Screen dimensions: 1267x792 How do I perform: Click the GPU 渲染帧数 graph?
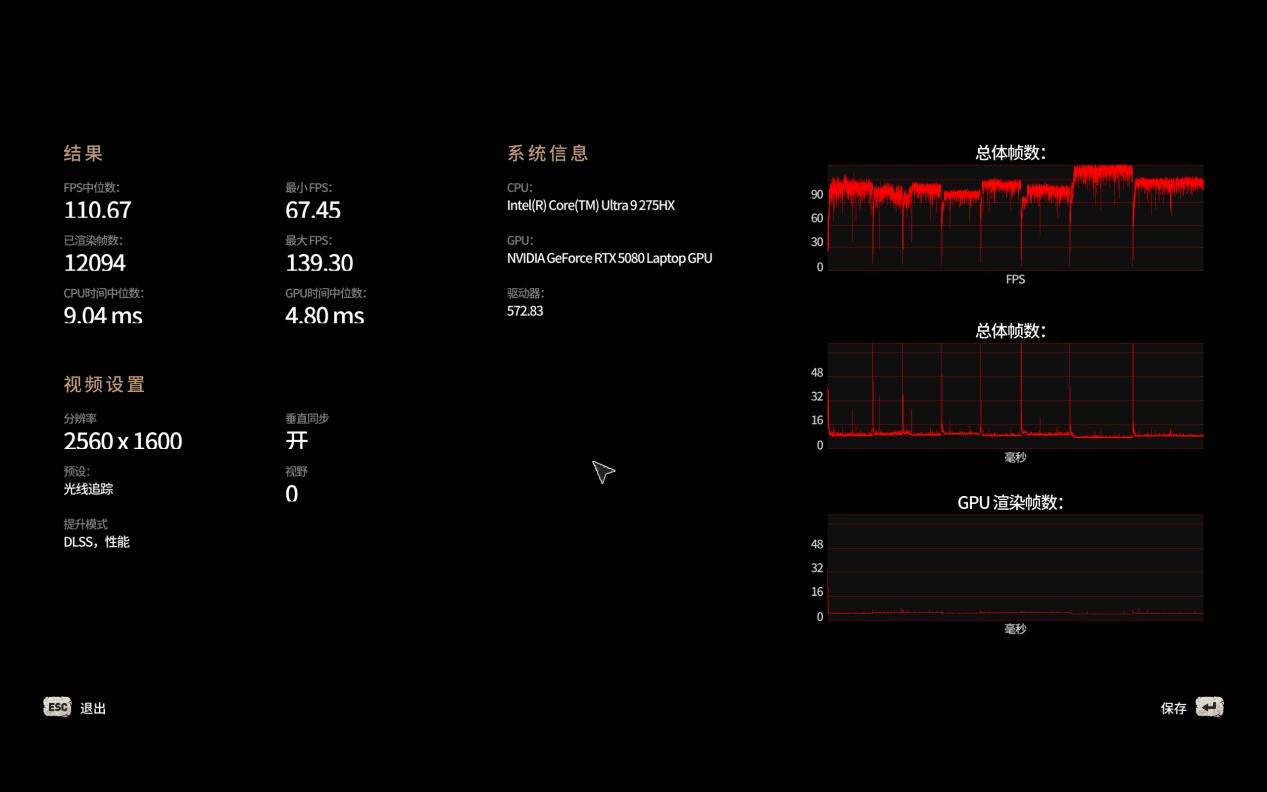pyautogui.click(x=1015, y=567)
